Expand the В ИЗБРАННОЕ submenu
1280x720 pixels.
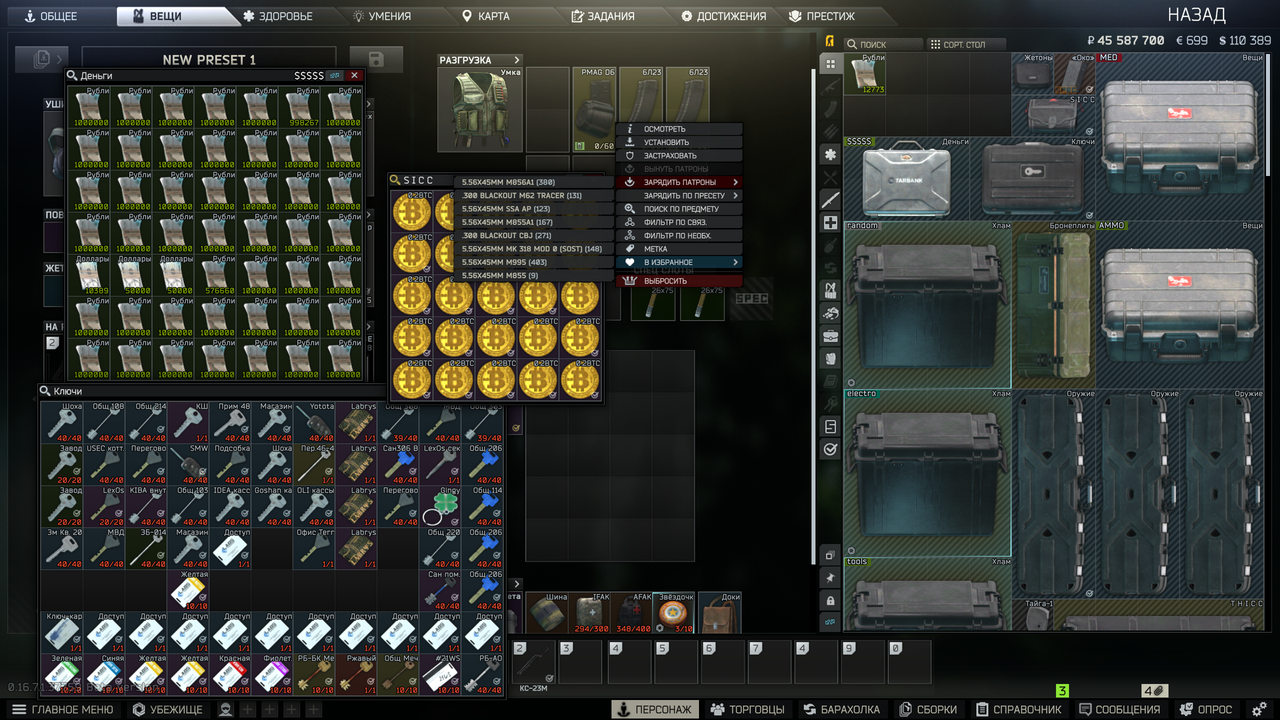(x=680, y=262)
